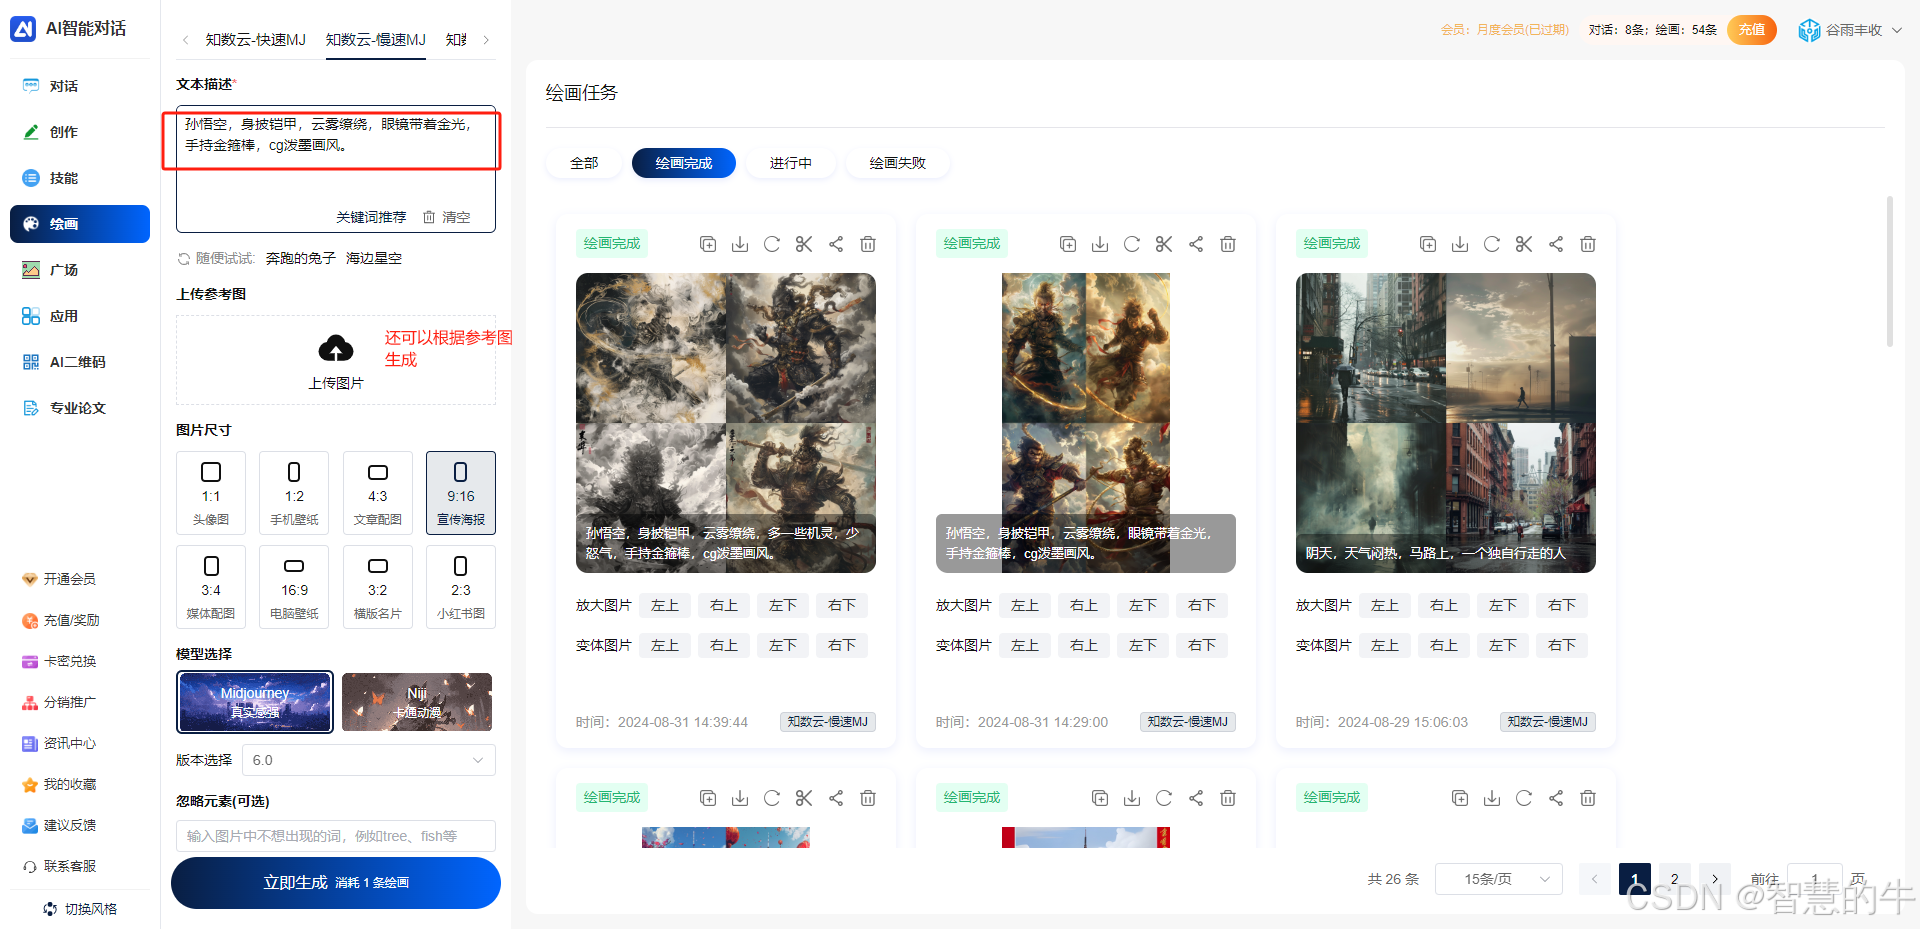
Task: Select 16:9 电脑壁纸 image size
Action: tap(294, 587)
